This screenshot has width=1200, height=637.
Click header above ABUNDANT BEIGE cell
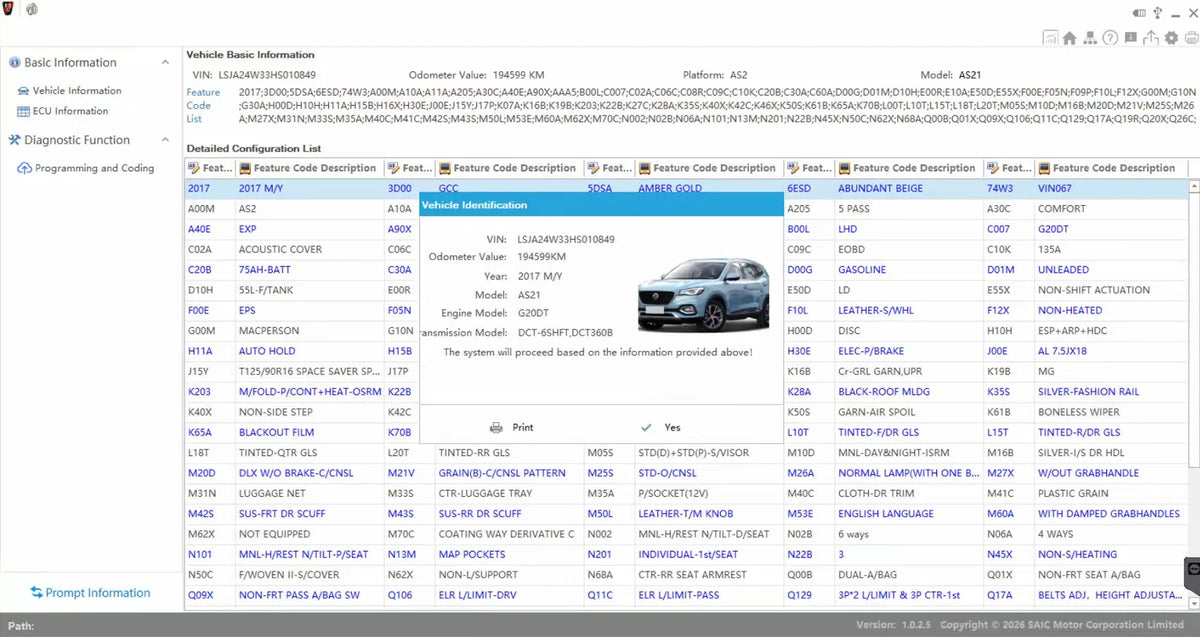point(909,168)
